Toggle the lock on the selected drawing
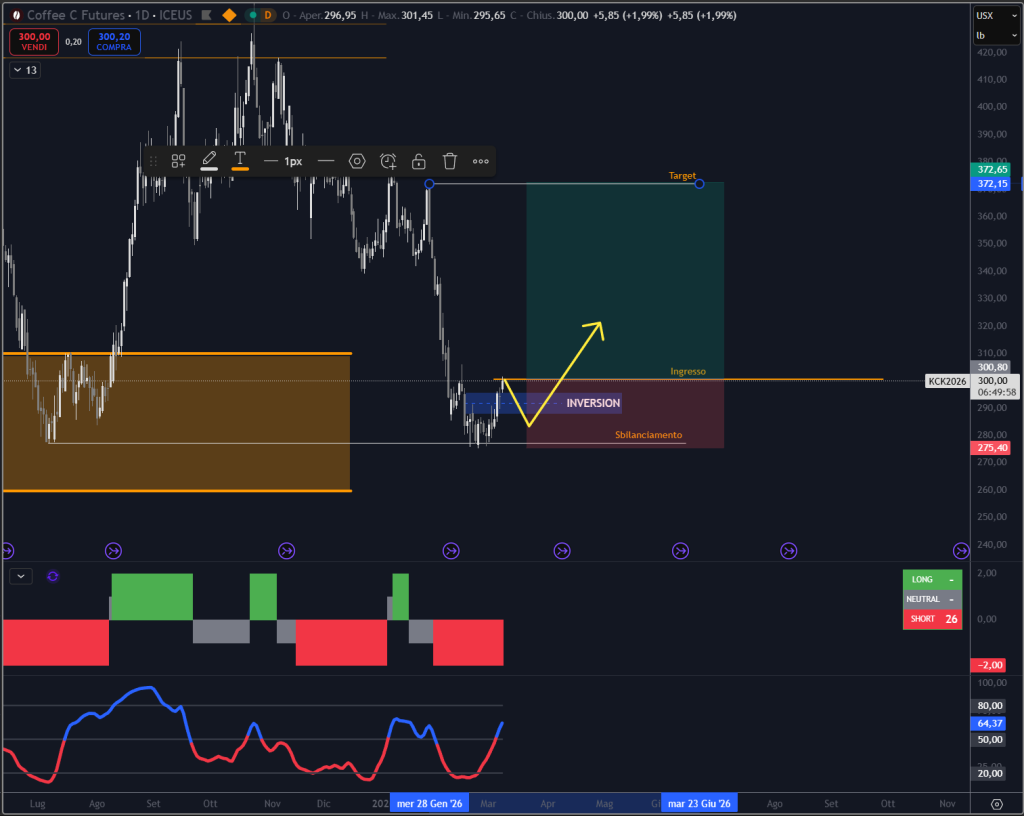This screenshot has height=816, width=1024. pyautogui.click(x=418, y=161)
